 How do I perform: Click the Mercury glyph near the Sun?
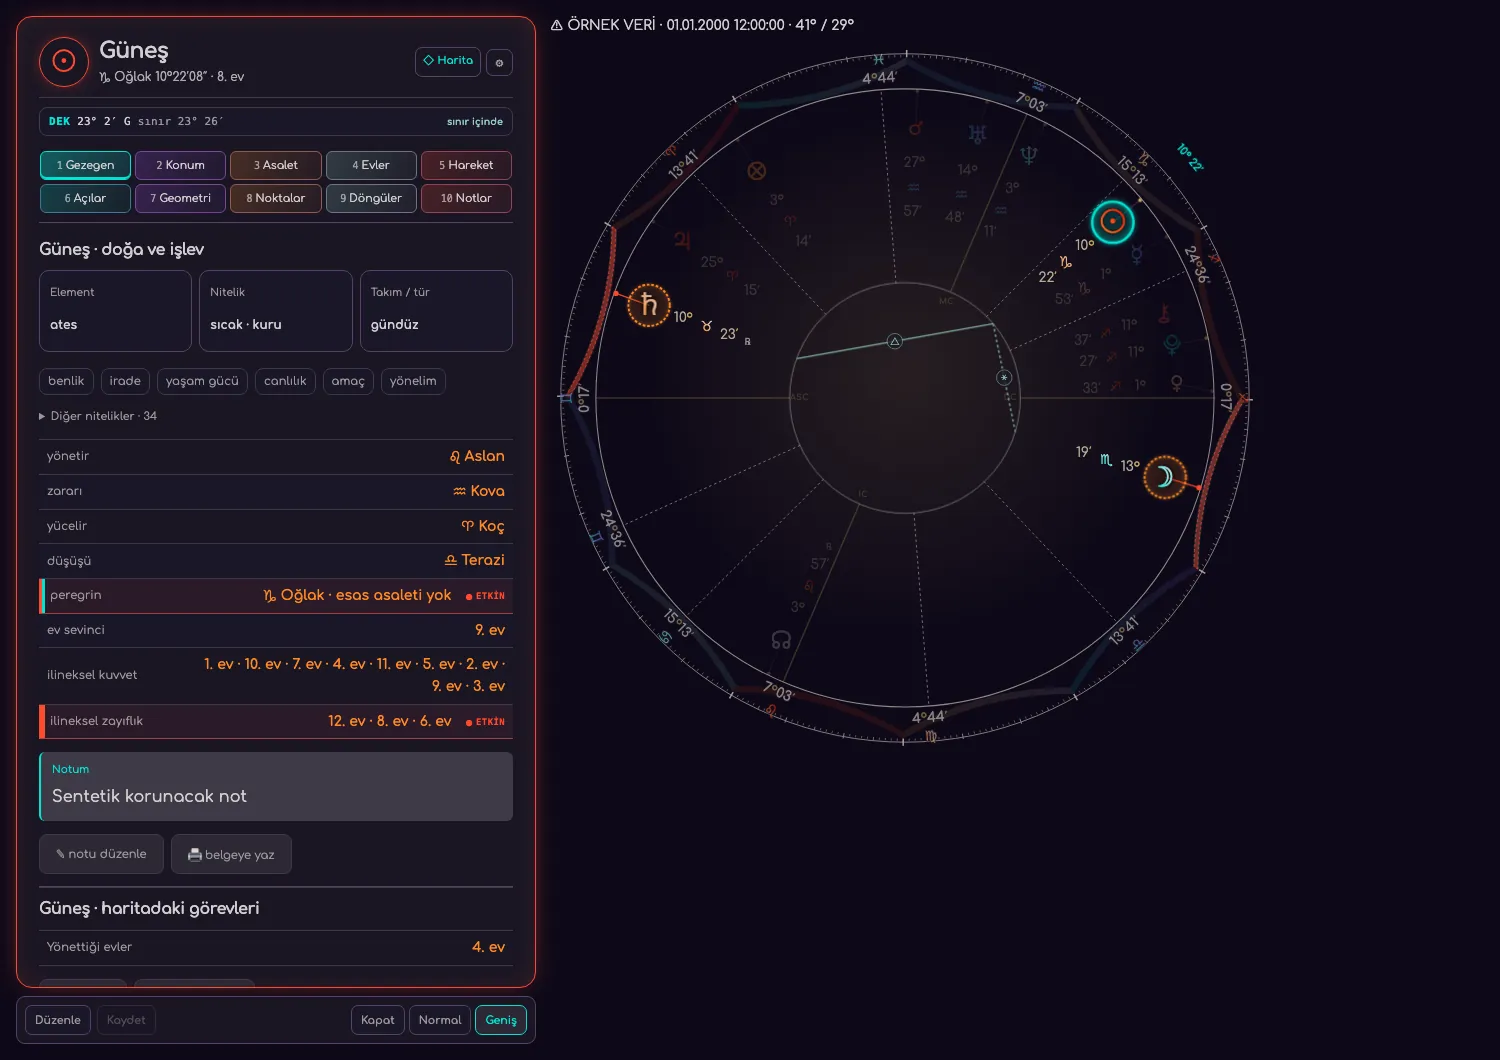(x=1136, y=255)
